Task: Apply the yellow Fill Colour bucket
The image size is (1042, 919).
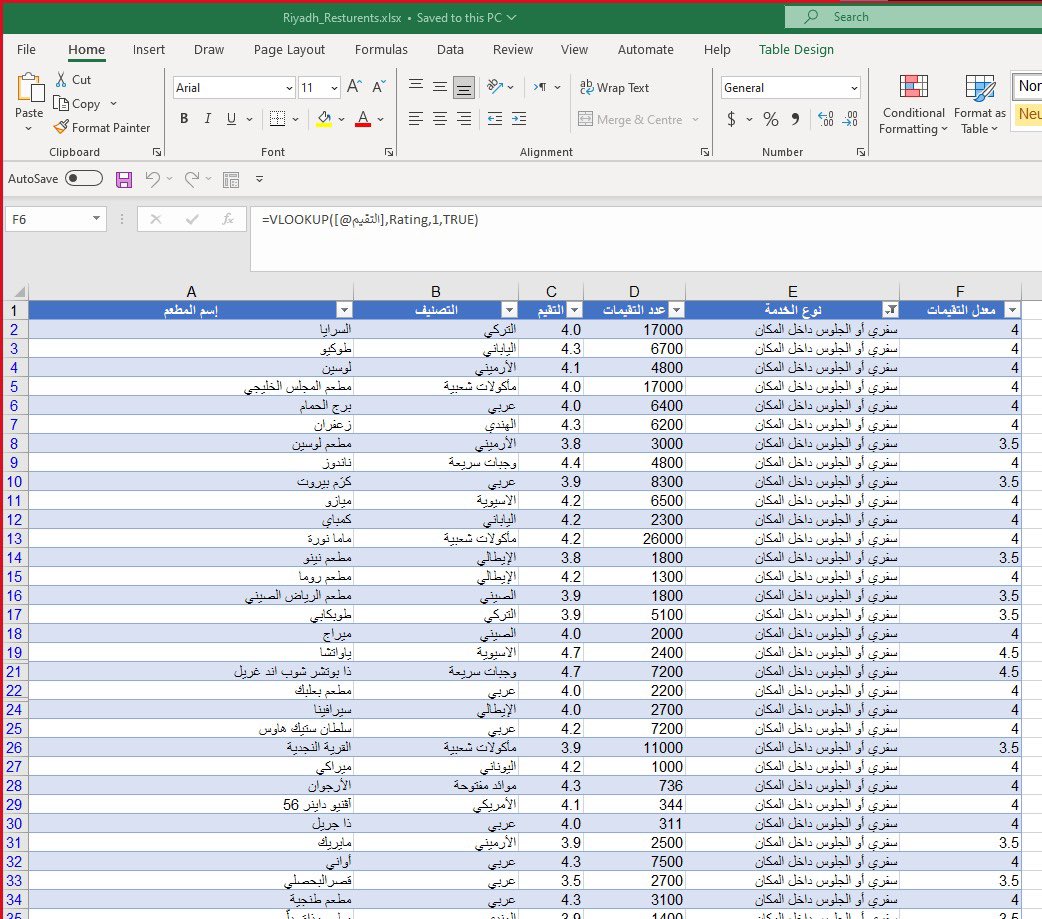Action: tap(324, 119)
